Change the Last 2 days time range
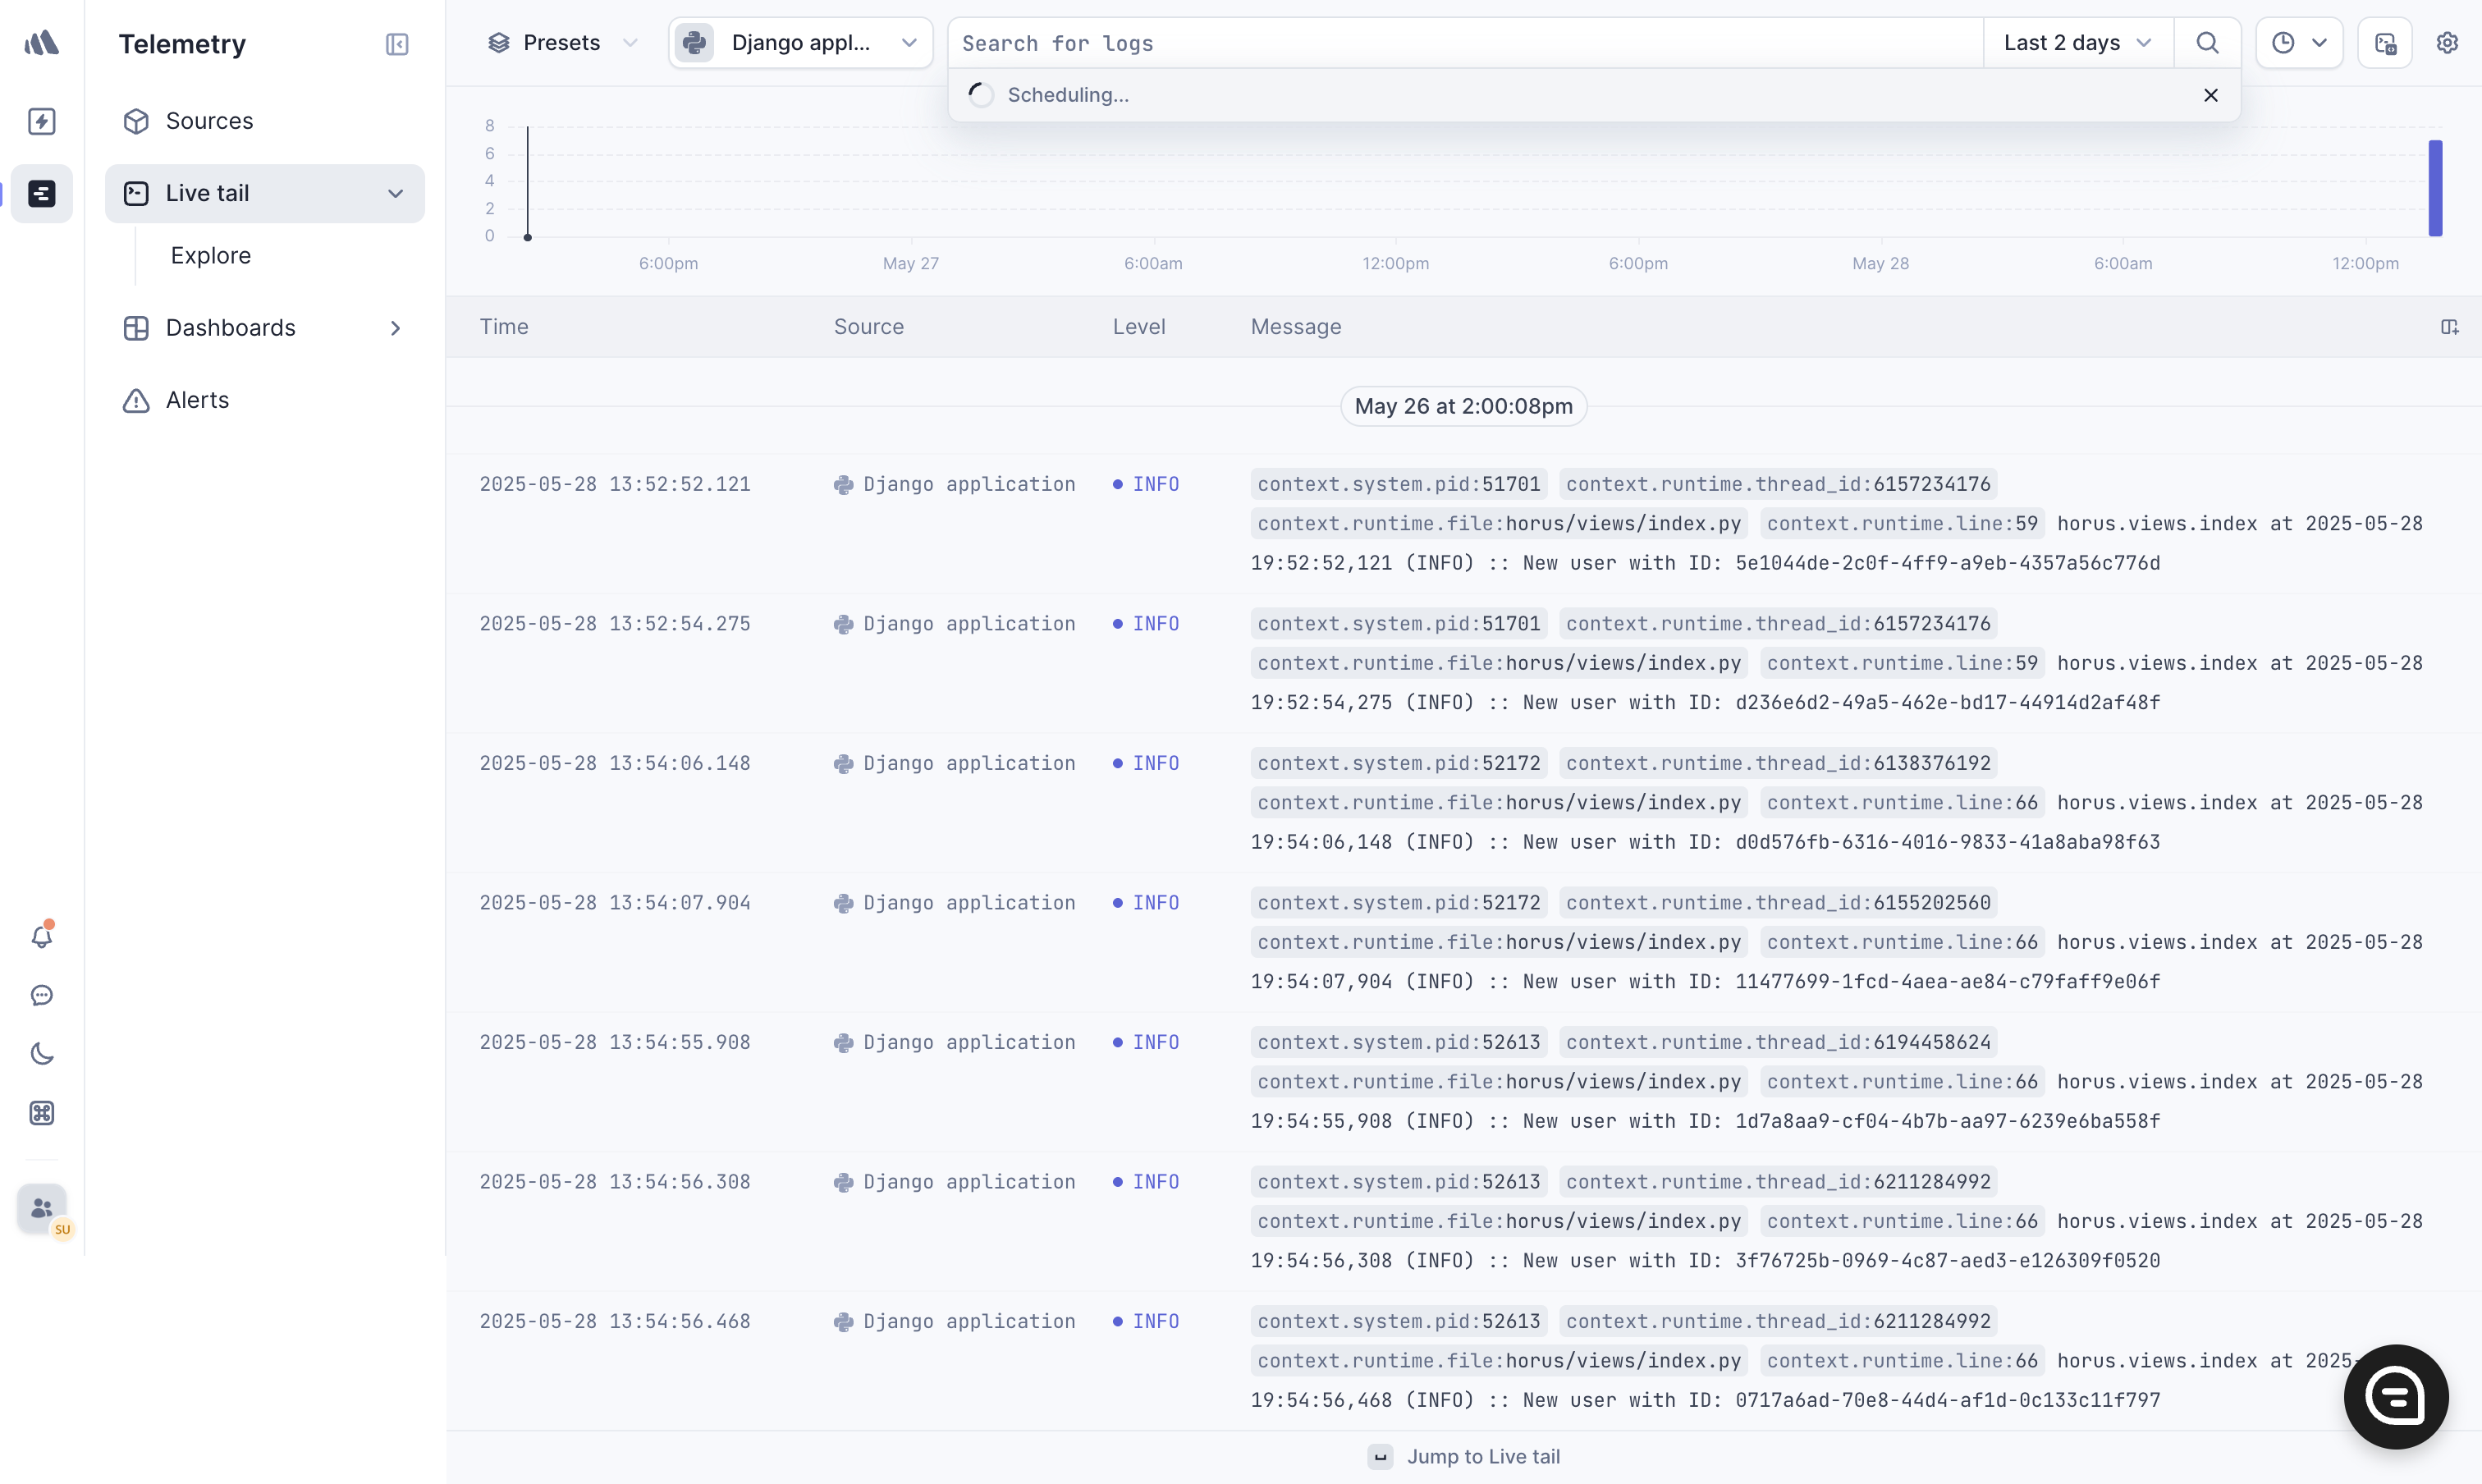 click(2077, 43)
